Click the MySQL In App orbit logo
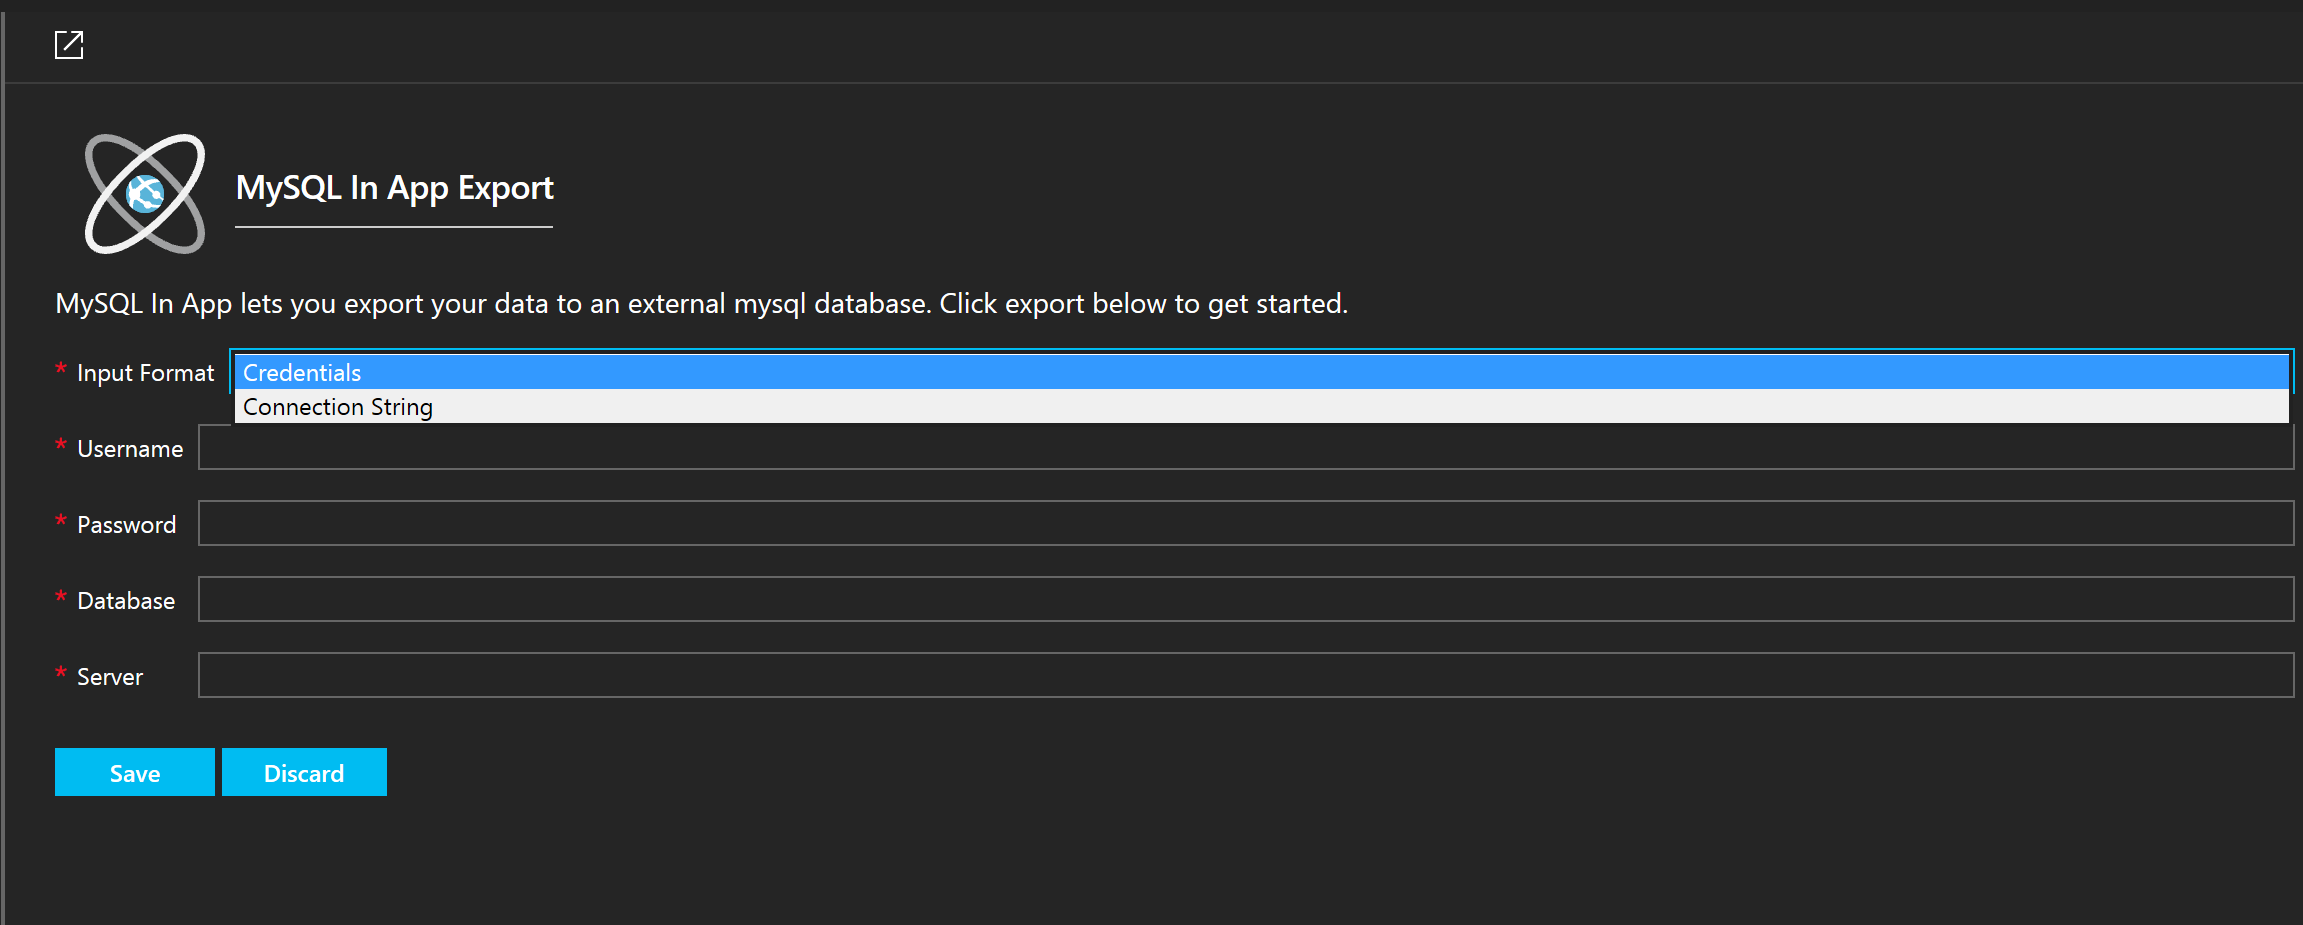The image size is (2303, 925). (145, 194)
